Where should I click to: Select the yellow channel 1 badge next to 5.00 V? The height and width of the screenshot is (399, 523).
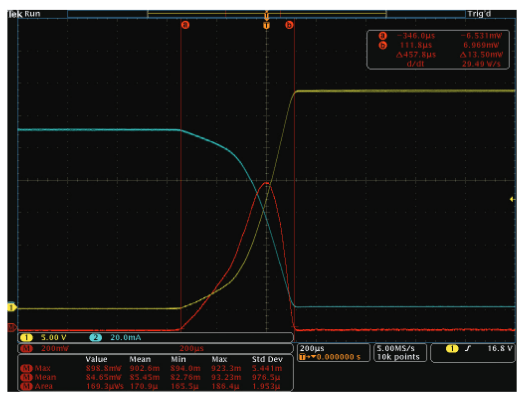26,338
